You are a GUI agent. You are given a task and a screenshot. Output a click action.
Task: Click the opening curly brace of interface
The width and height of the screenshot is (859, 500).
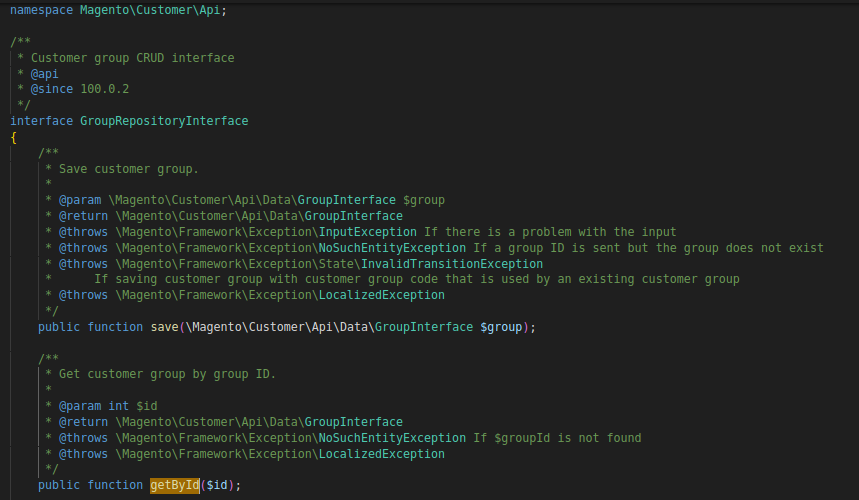click(14, 137)
